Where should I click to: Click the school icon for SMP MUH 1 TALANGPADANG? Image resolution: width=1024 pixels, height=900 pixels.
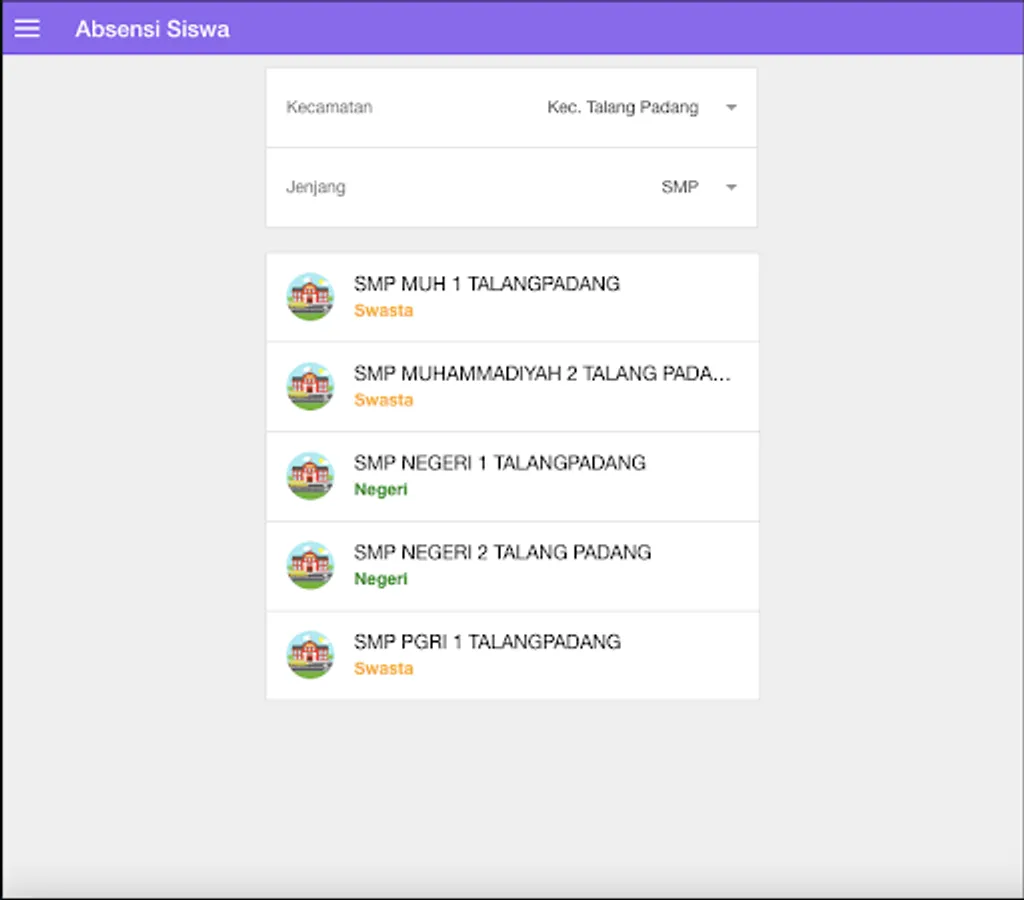point(310,296)
